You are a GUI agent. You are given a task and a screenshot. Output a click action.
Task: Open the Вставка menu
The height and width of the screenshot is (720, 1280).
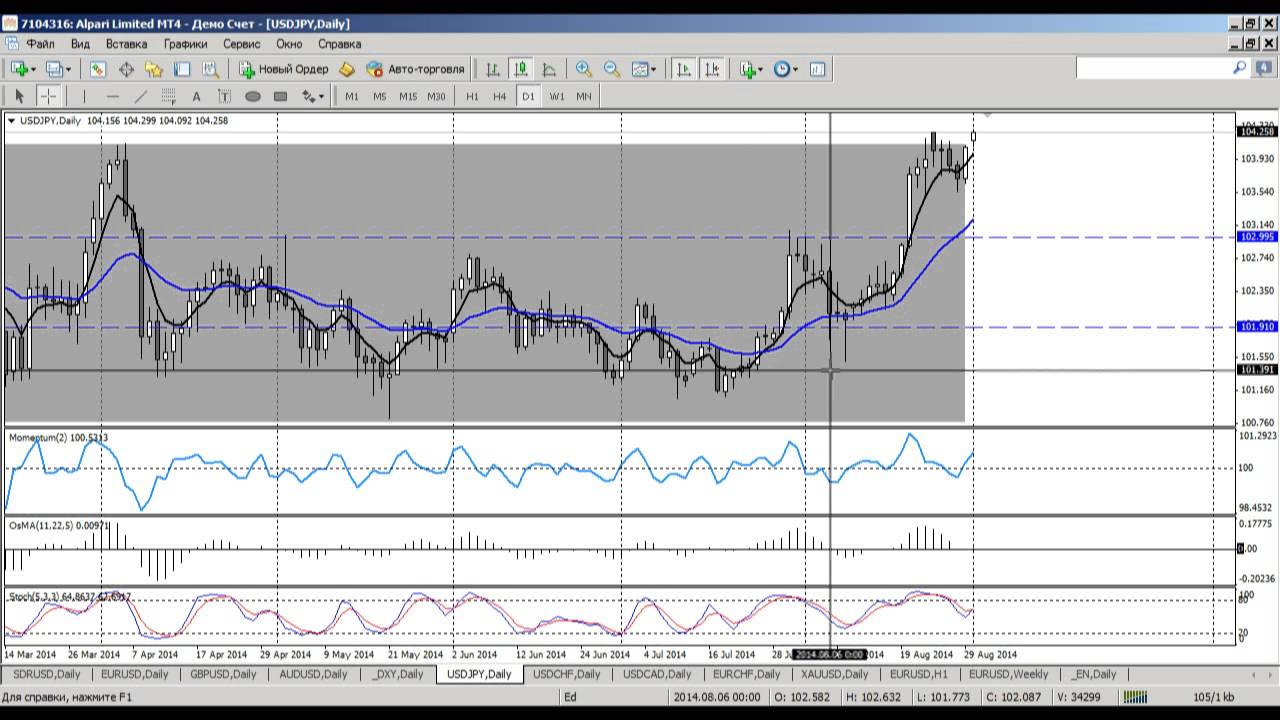[126, 44]
